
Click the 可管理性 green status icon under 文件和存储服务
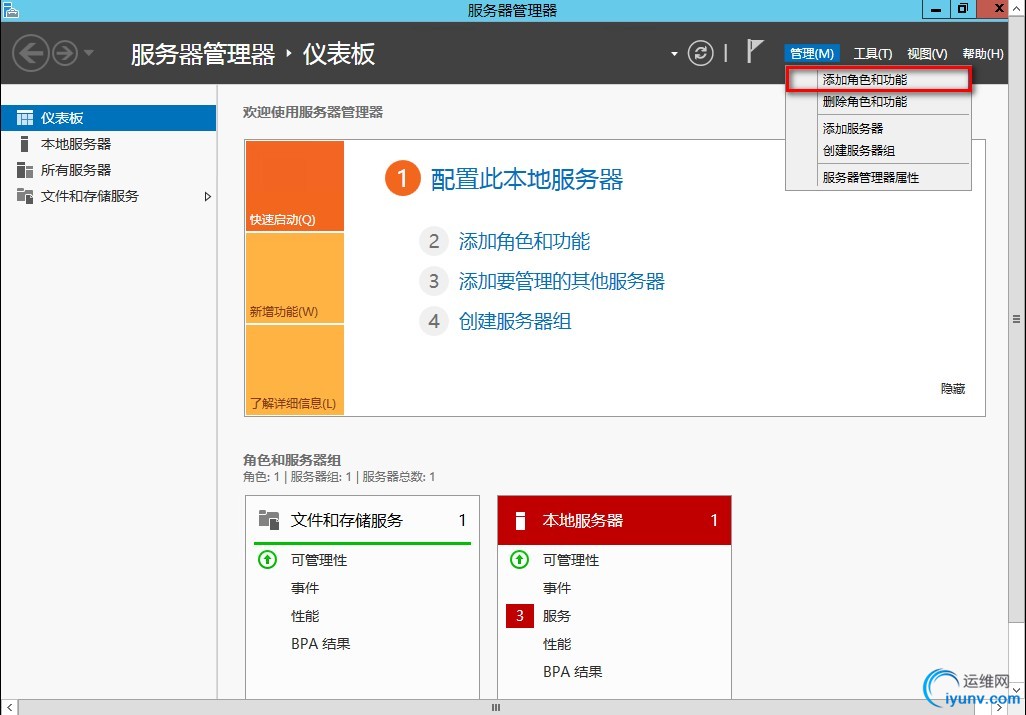coord(267,560)
